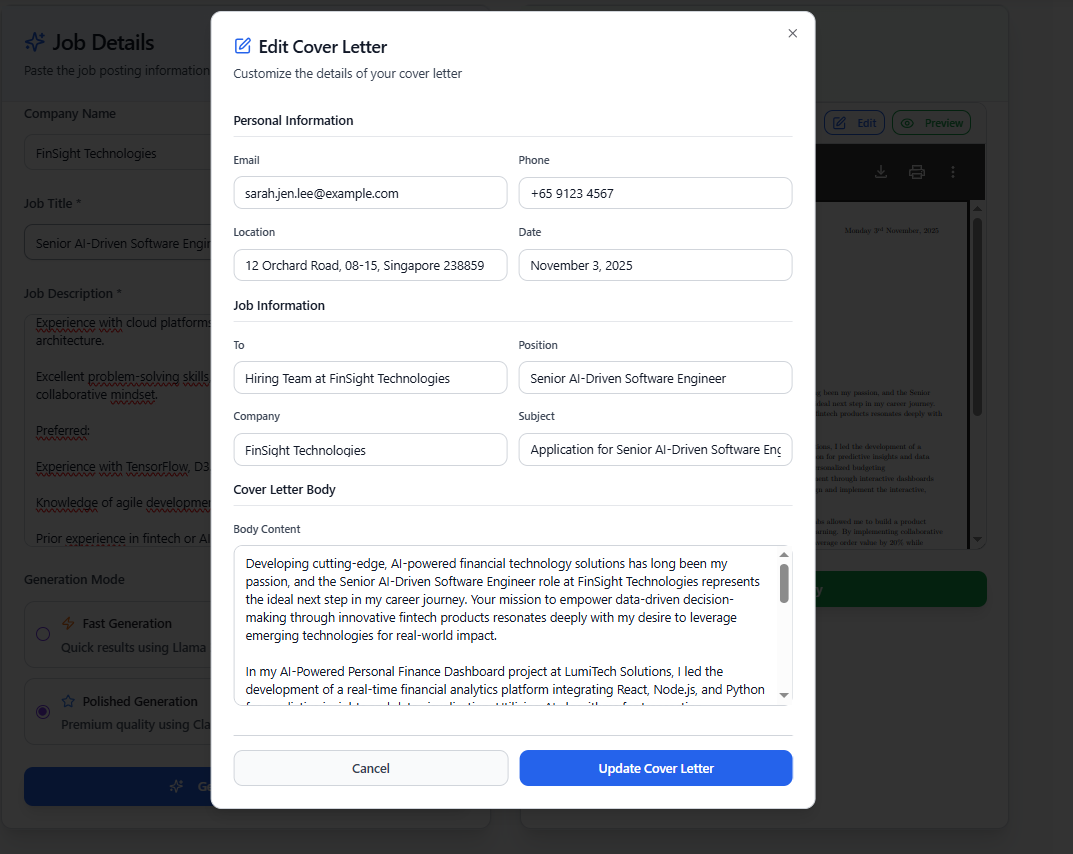Click the sparkle icon beside Job Details
This screenshot has width=1073, height=854.
coord(35,42)
